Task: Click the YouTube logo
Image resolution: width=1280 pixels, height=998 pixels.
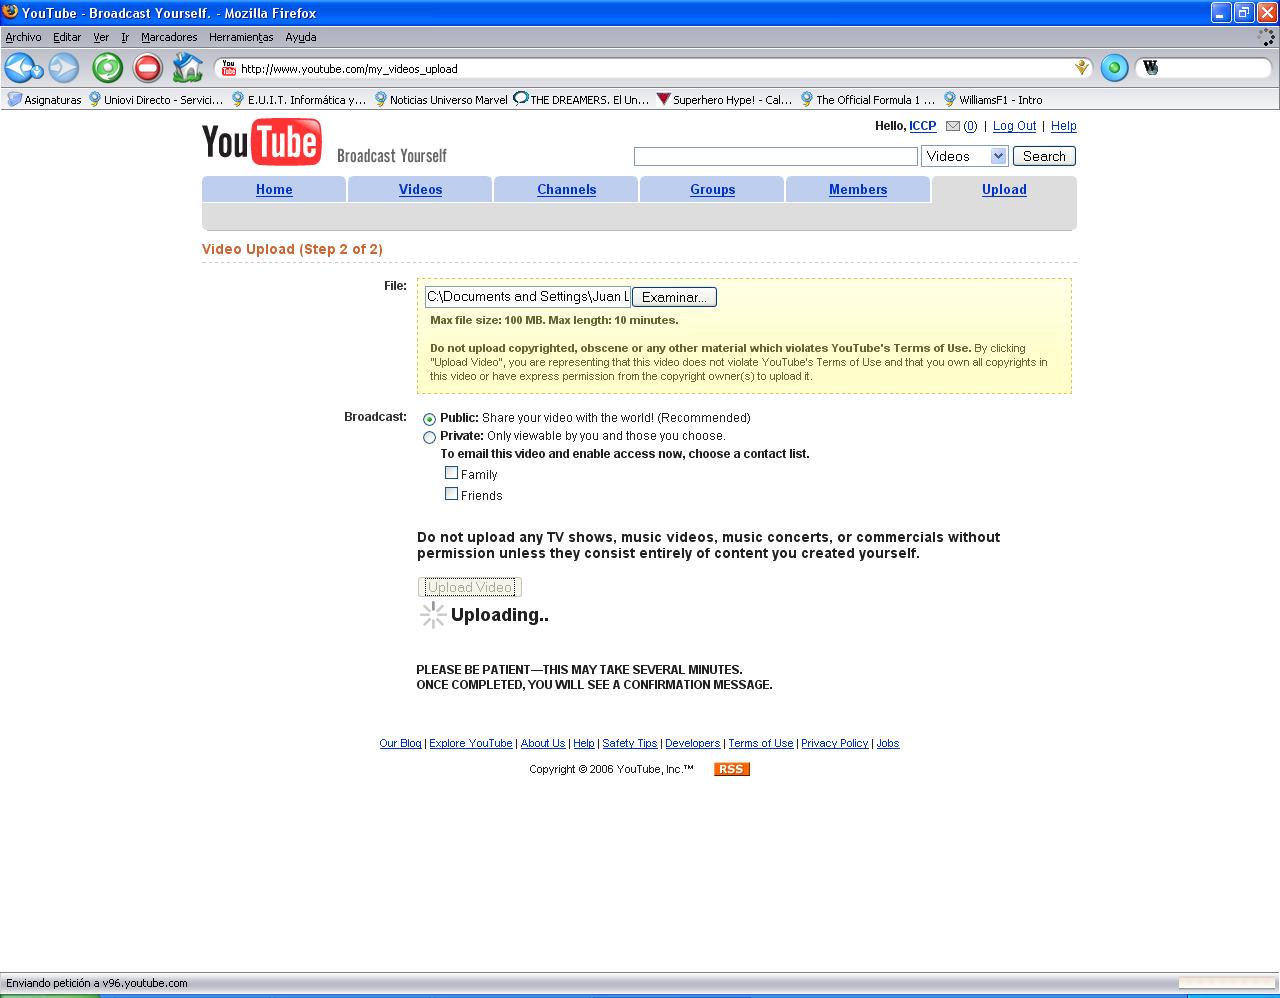Action: pos(262,142)
